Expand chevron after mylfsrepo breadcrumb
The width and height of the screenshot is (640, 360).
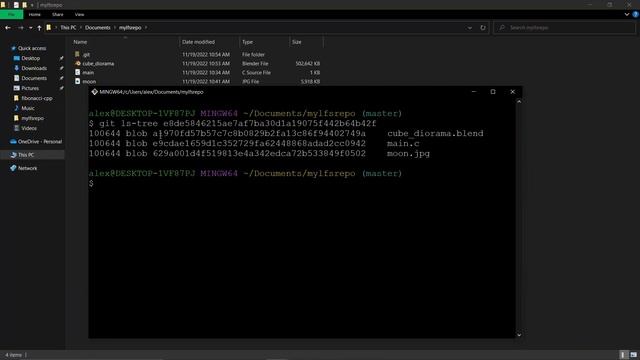tap(146, 28)
